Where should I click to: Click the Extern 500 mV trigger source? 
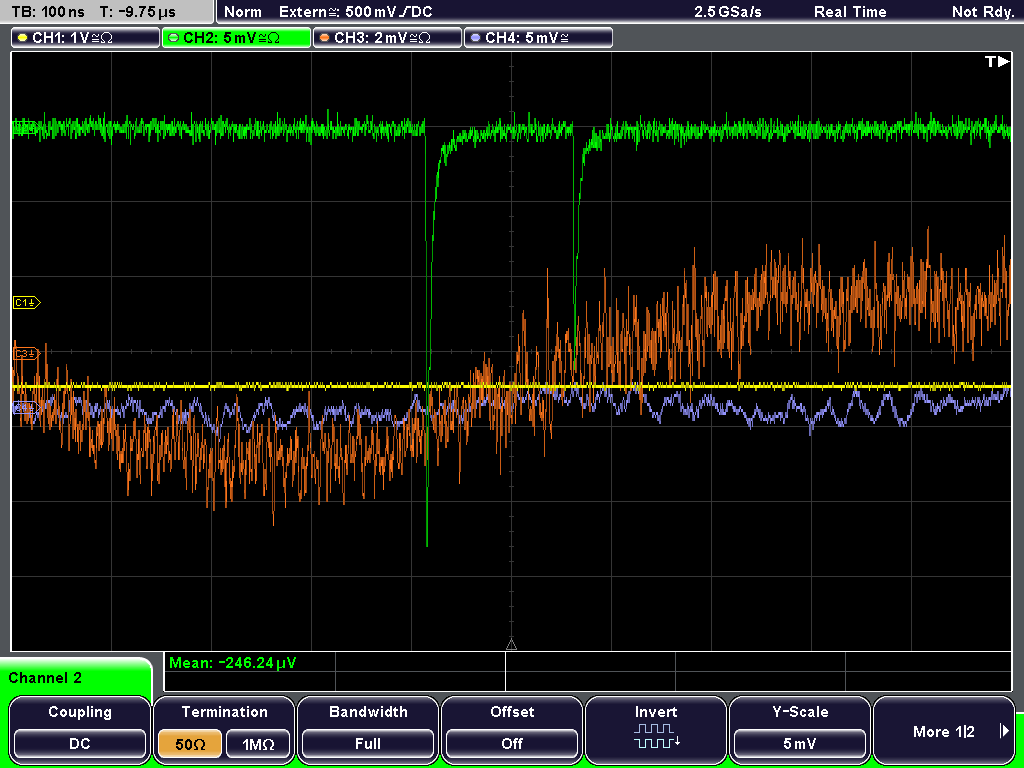coord(355,12)
